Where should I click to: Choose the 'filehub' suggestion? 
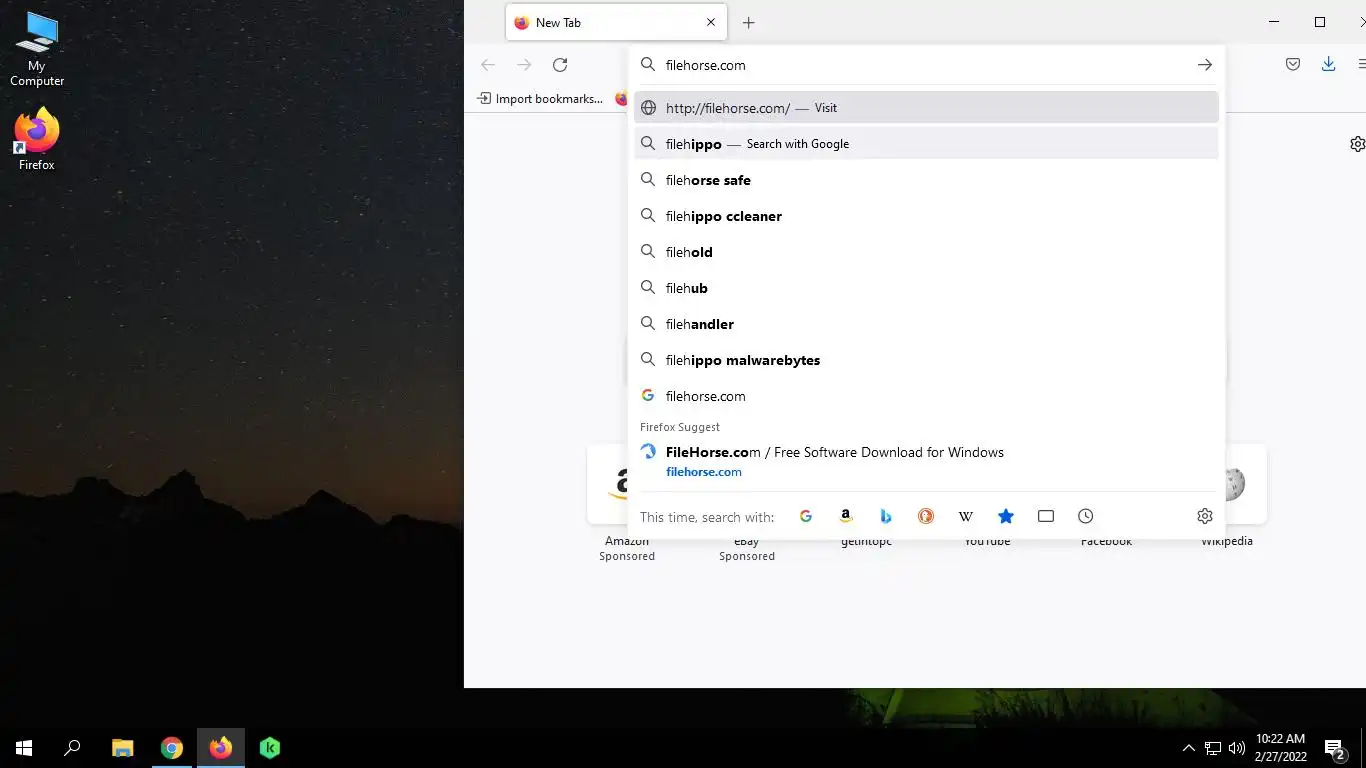pos(926,288)
